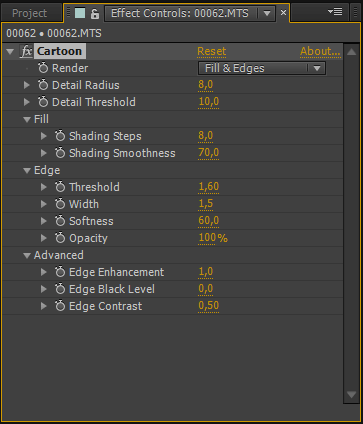
Task: Toggle the Softness stopwatch
Action: coord(60,221)
